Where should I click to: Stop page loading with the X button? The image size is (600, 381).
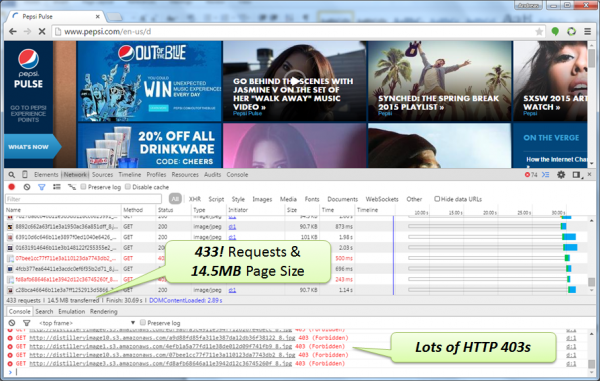tap(42, 31)
